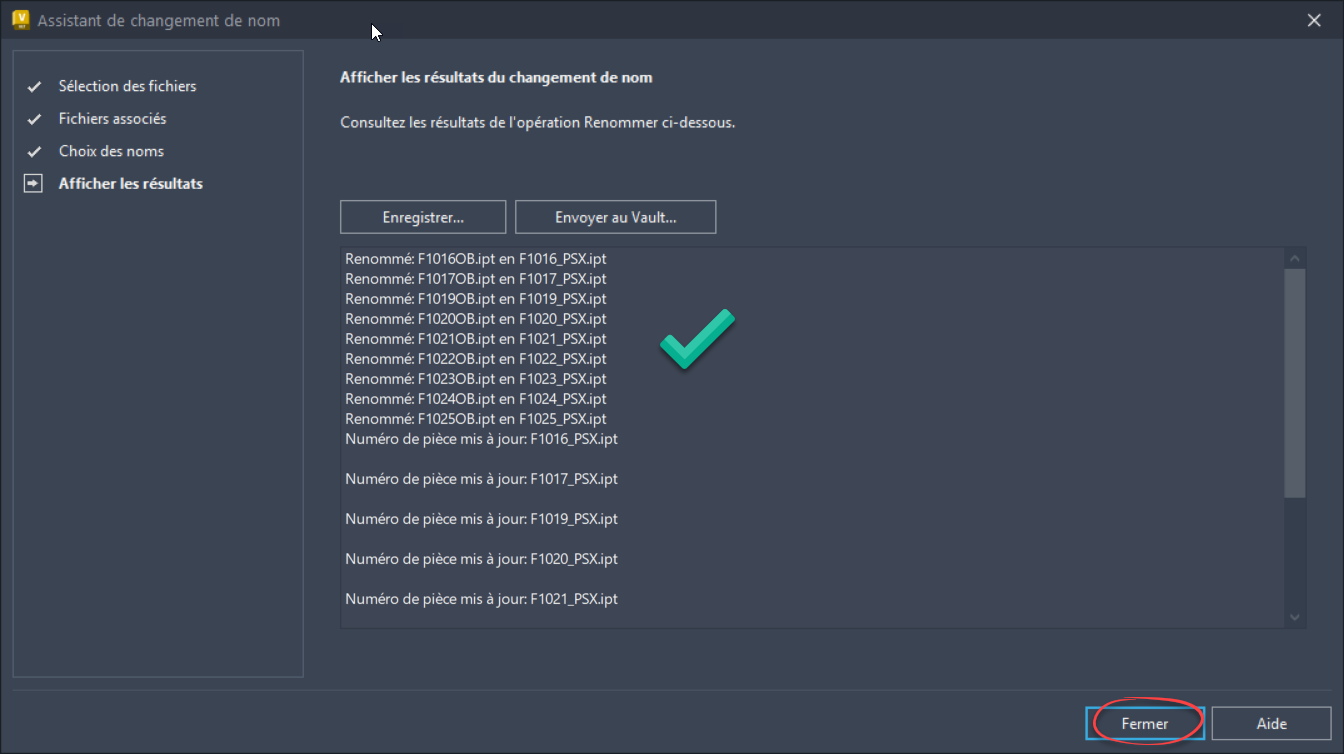Click checkmark icon beside Fichiers associés
The height and width of the screenshot is (754, 1344).
click(34, 119)
